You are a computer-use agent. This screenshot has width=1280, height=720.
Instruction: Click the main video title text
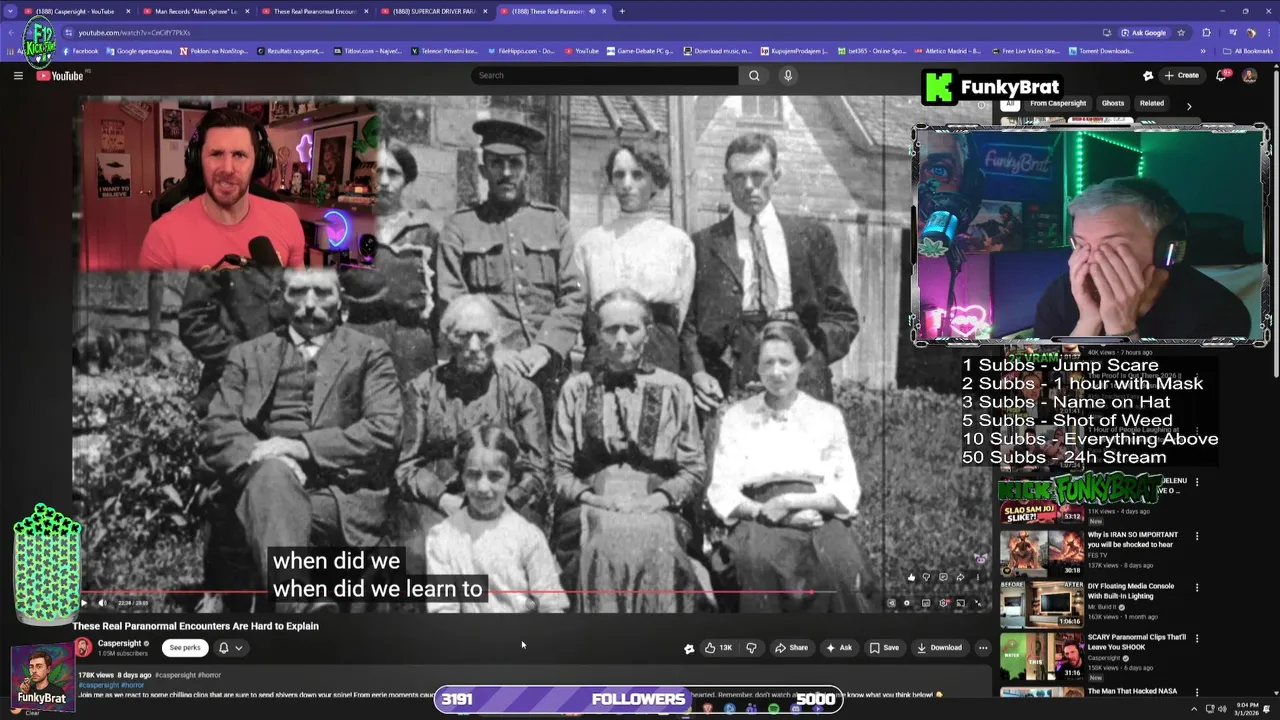pyautogui.click(x=195, y=626)
